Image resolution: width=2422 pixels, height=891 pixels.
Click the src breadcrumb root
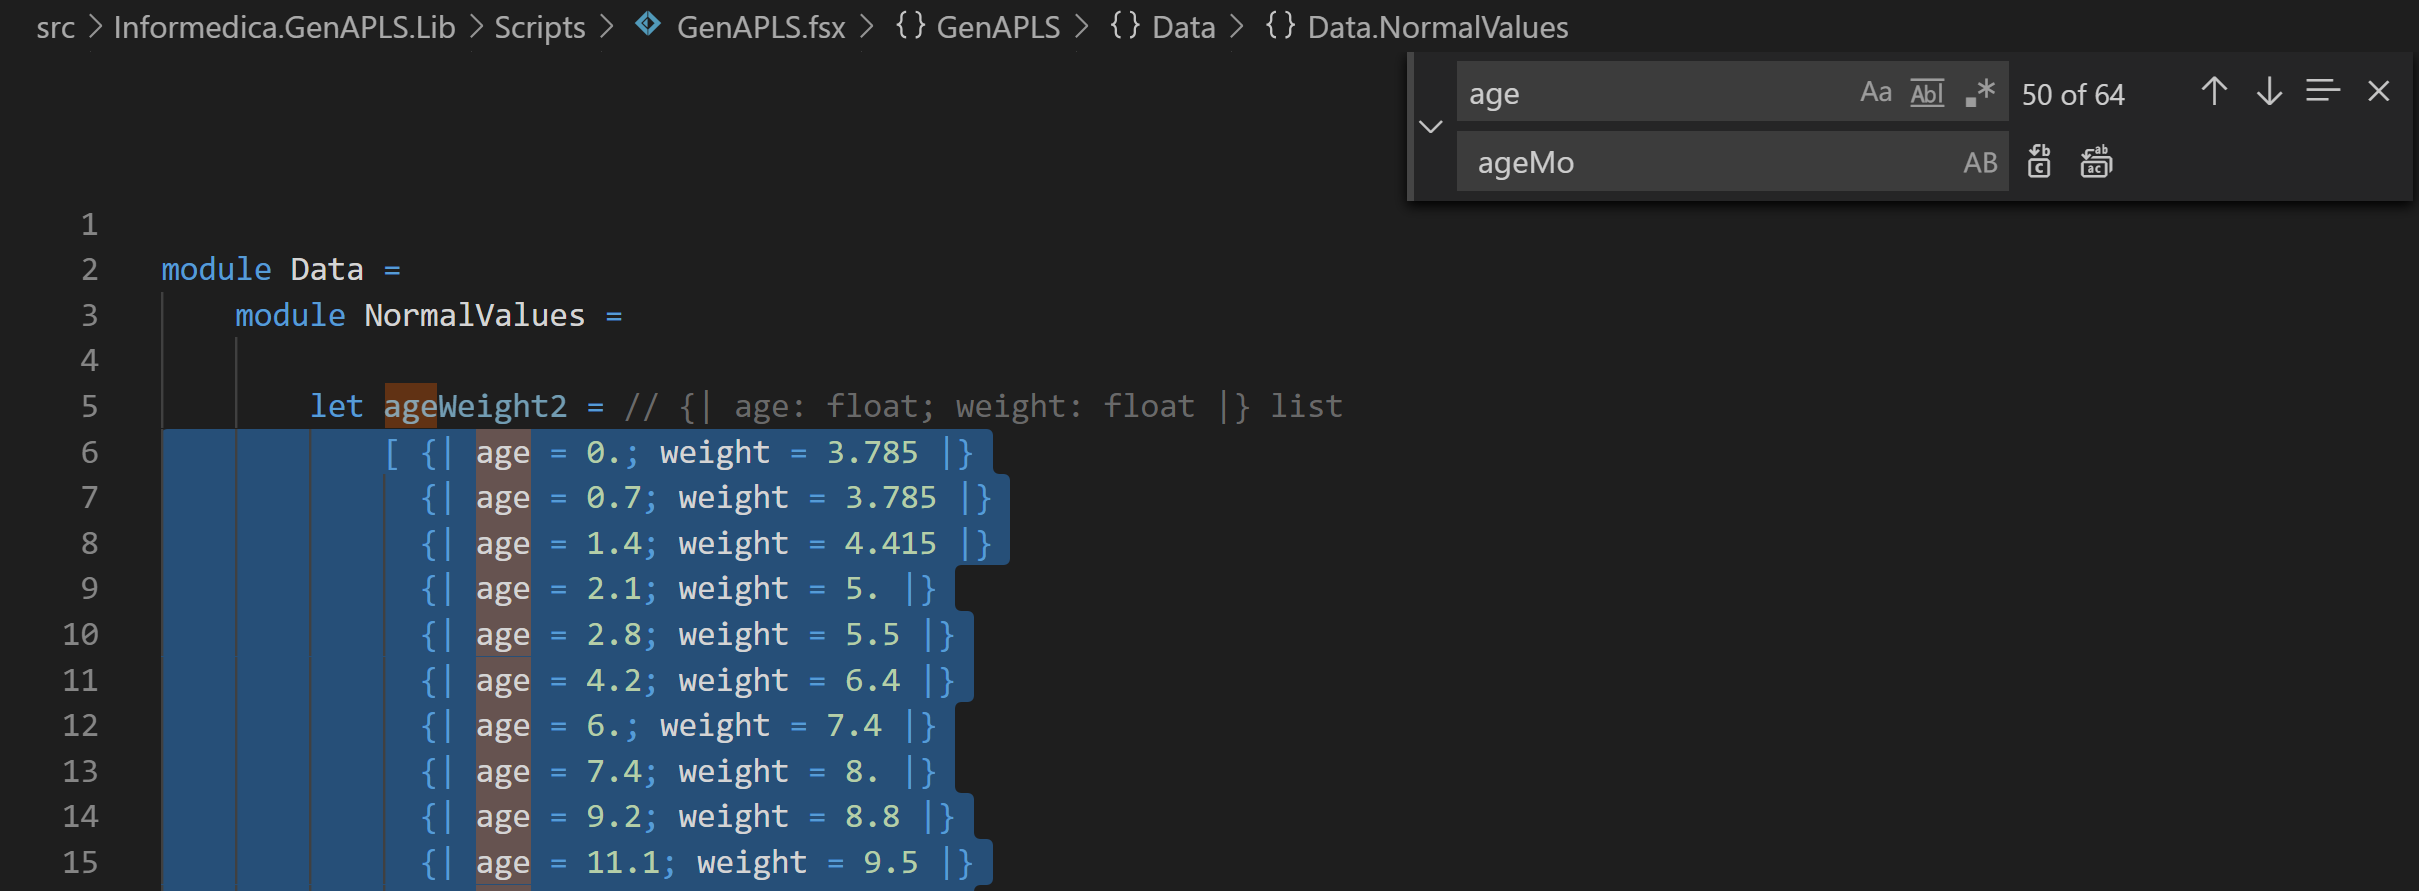(x=56, y=27)
